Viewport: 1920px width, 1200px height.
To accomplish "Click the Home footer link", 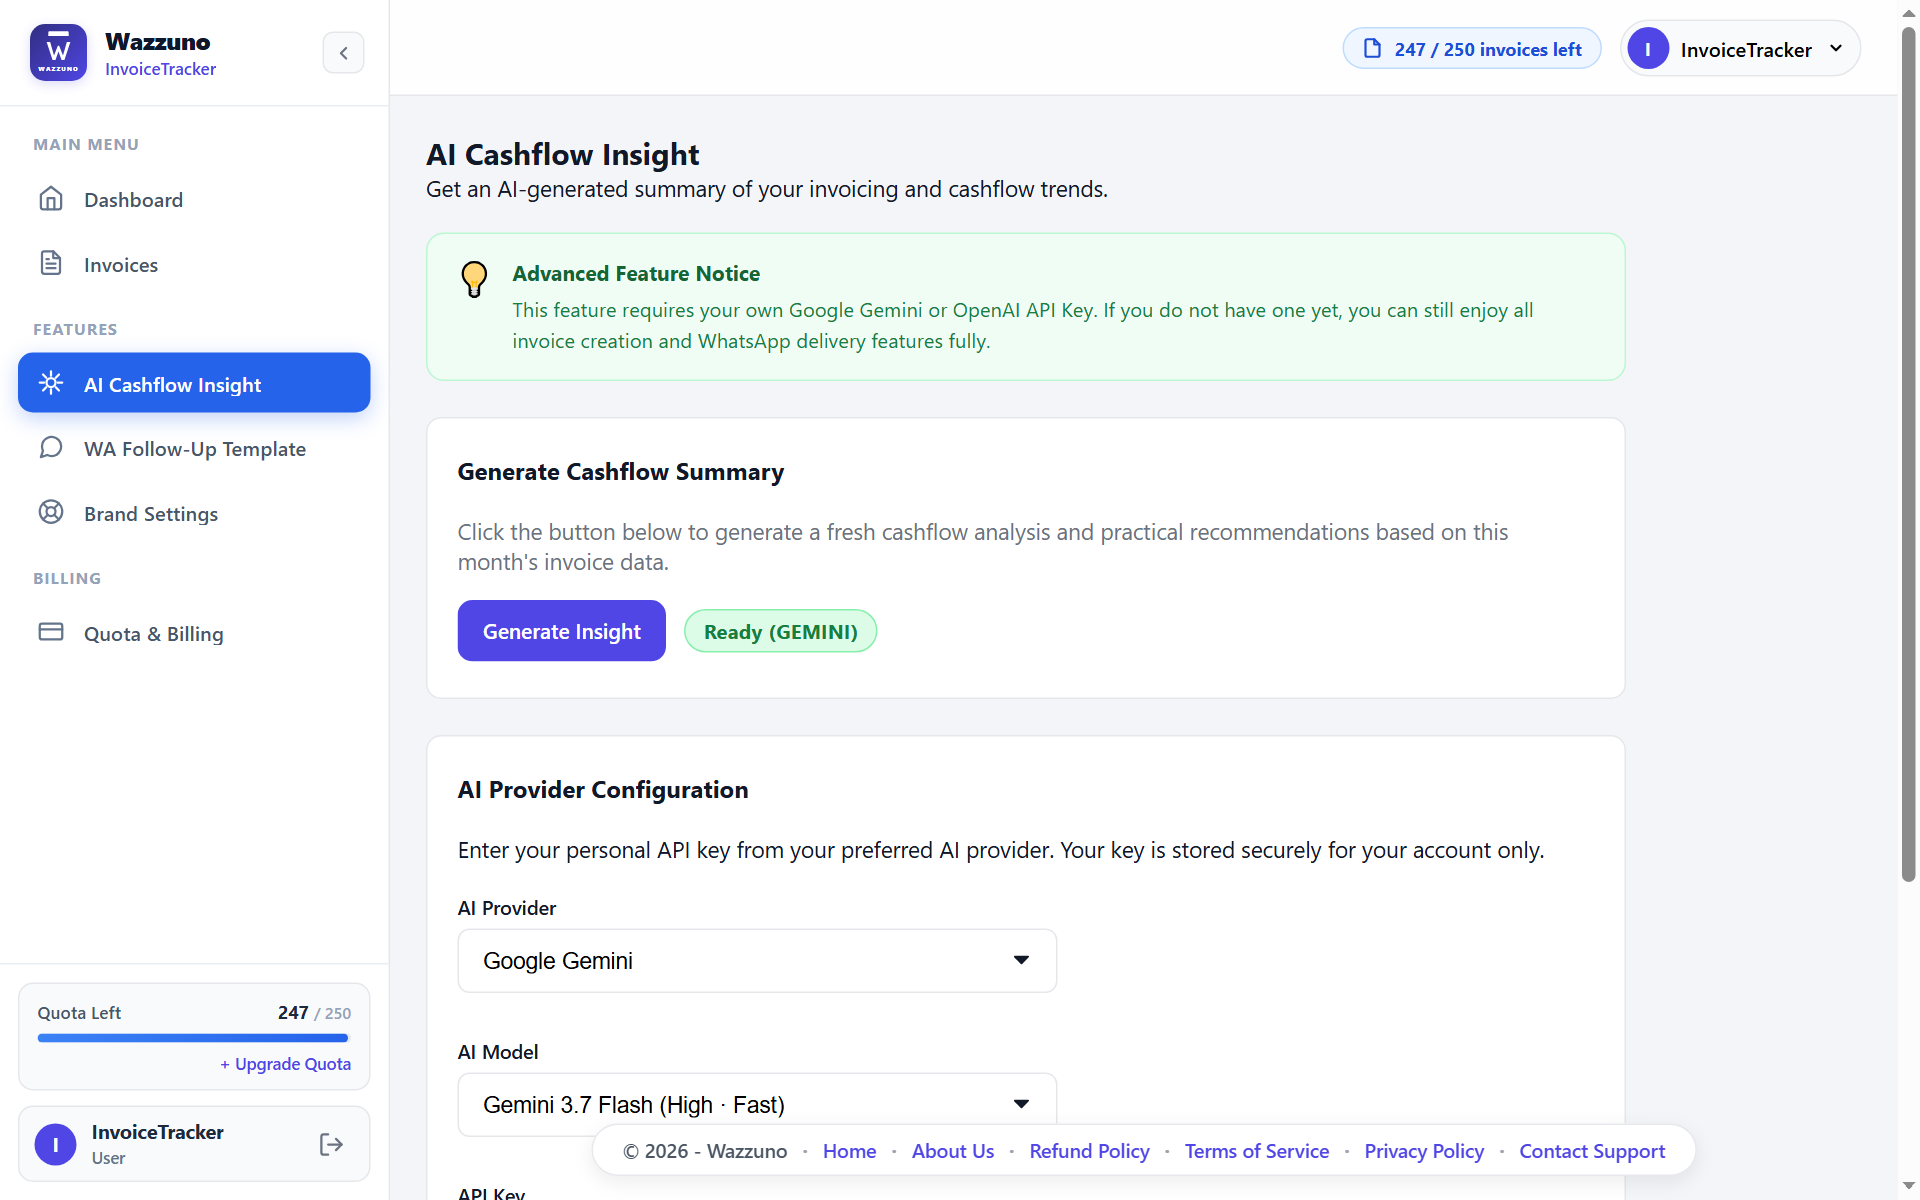I will click(849, 1151).
